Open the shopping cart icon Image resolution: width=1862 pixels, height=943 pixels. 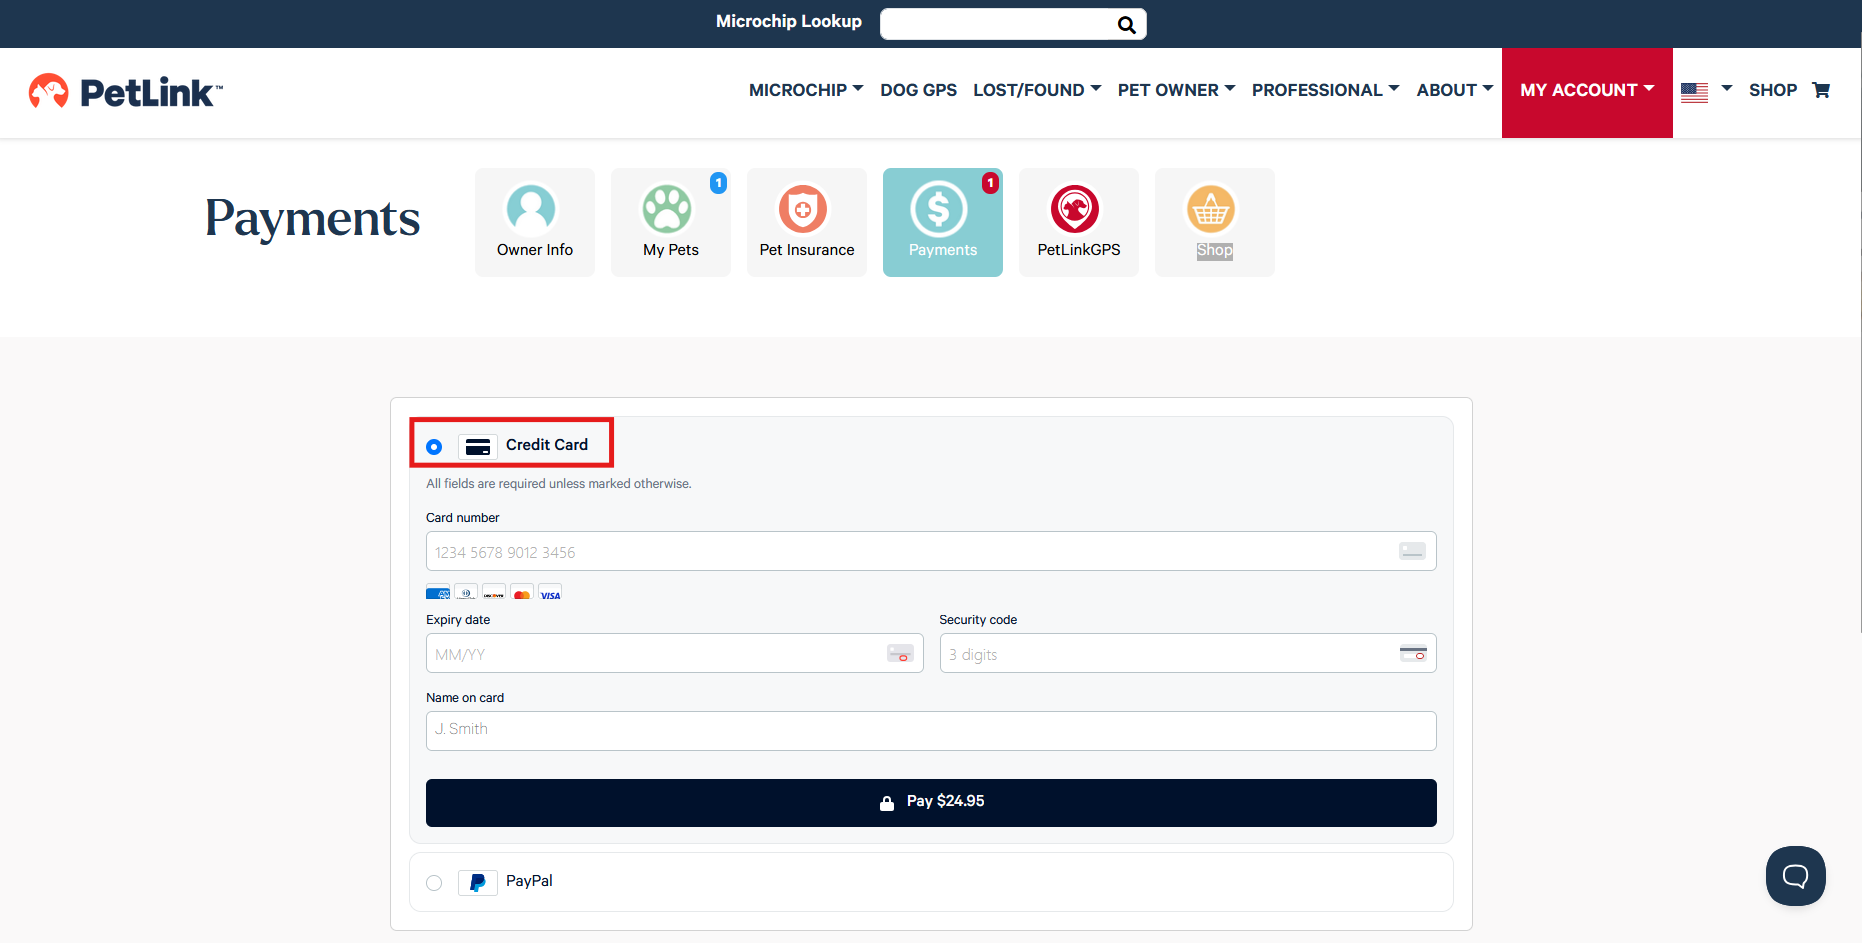point(1821,90)
